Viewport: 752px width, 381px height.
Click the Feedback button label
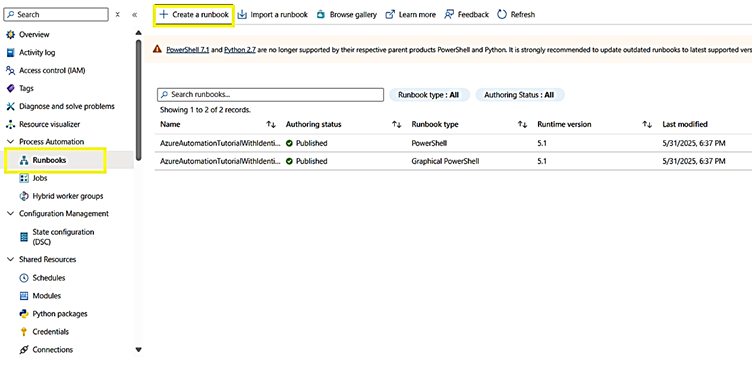(x=473, y=14)
